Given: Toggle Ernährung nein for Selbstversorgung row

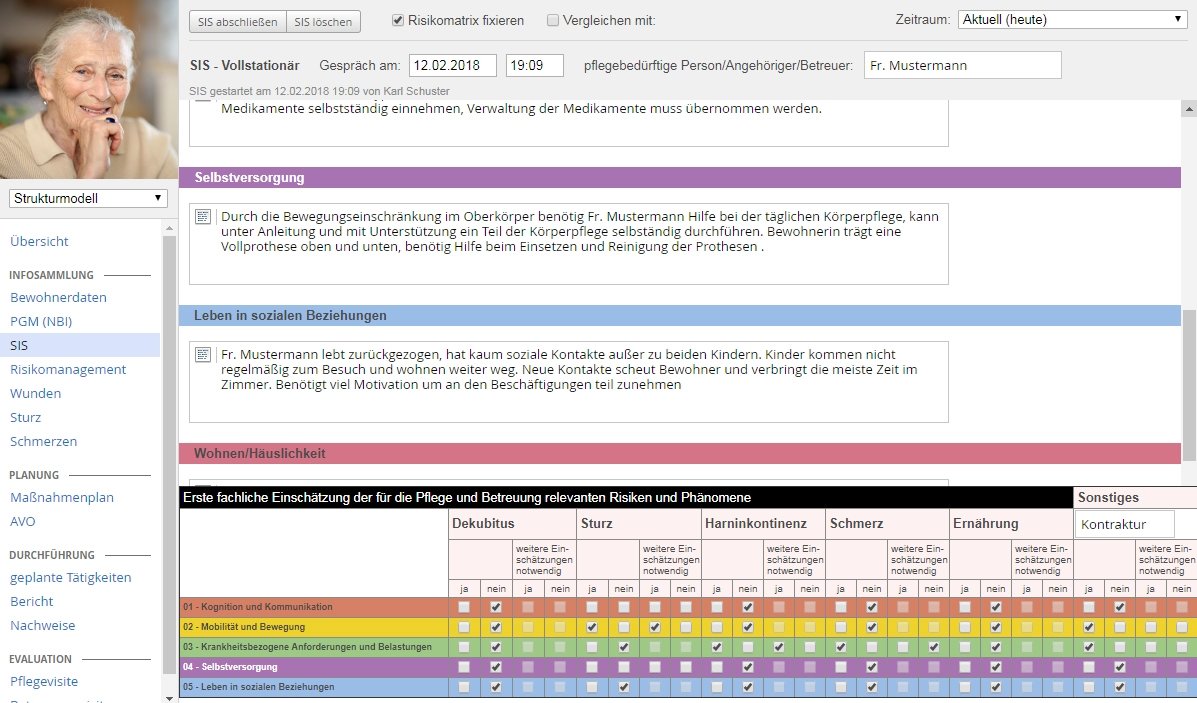Looking at the screenshot, I should click(x=995, y=666).
